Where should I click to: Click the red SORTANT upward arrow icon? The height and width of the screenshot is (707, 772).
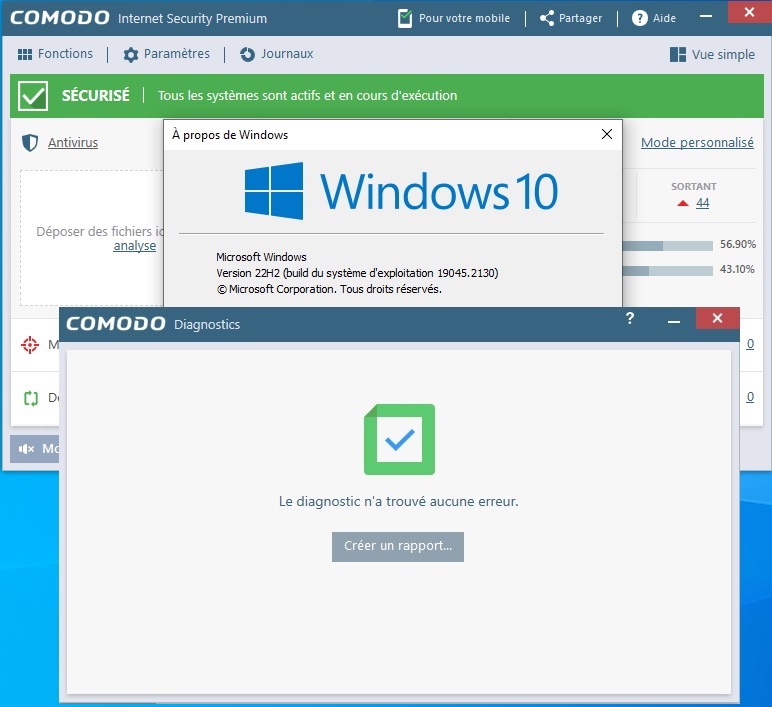click(682, 203)
